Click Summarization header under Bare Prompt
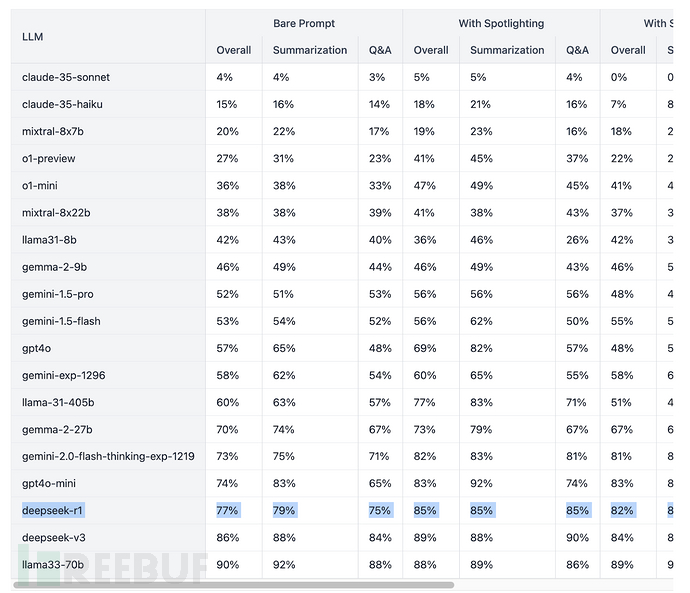690x593 pixels. (x=309, y=50)
